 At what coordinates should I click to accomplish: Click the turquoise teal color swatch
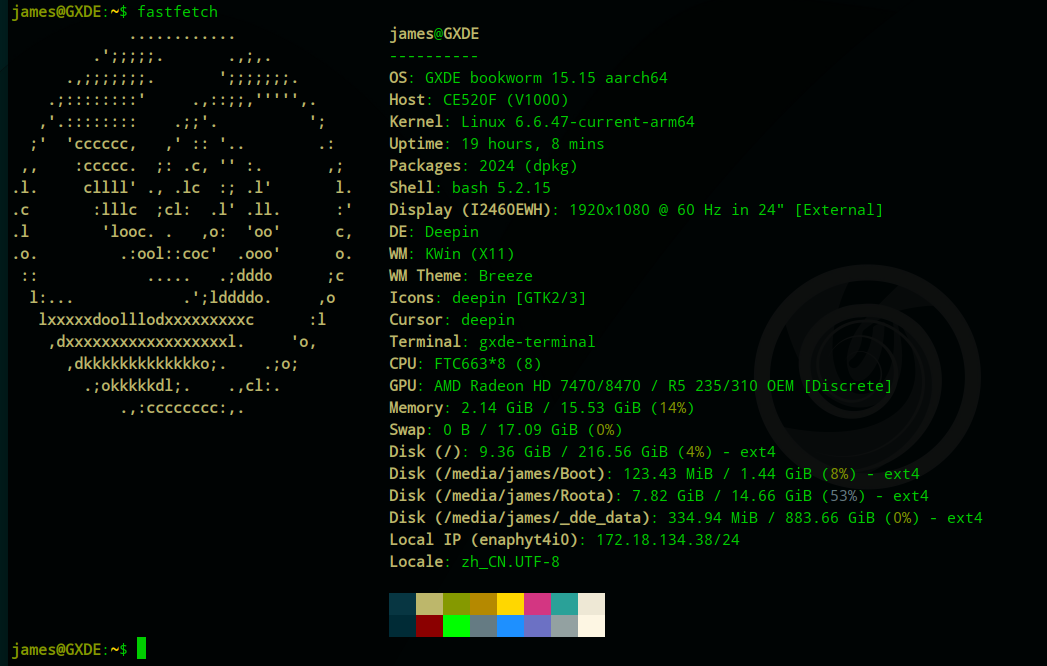(564, 604)
